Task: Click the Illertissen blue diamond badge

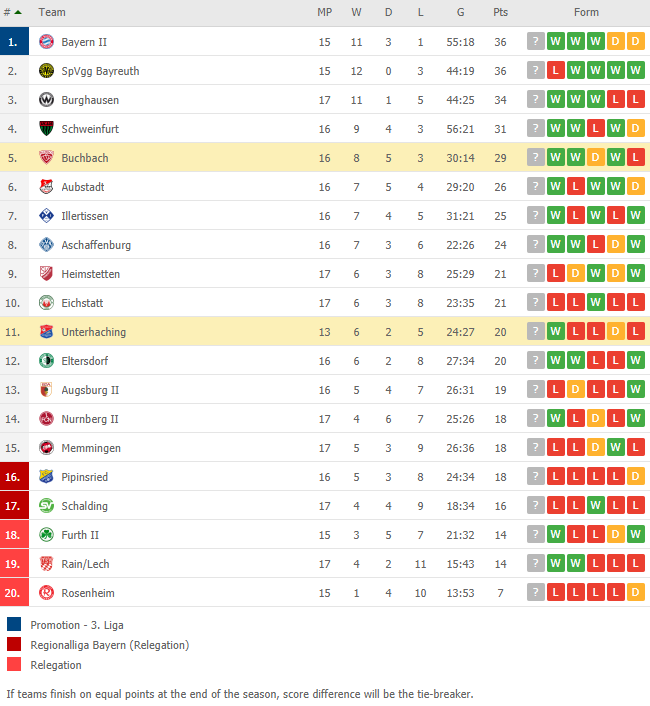Action: pyautogui.click(x=46, y=216)
